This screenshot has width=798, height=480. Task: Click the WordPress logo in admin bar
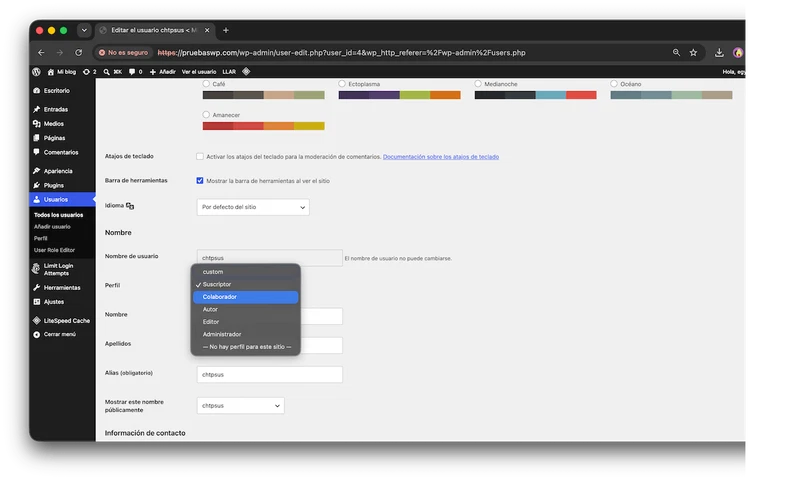(36, 72)
